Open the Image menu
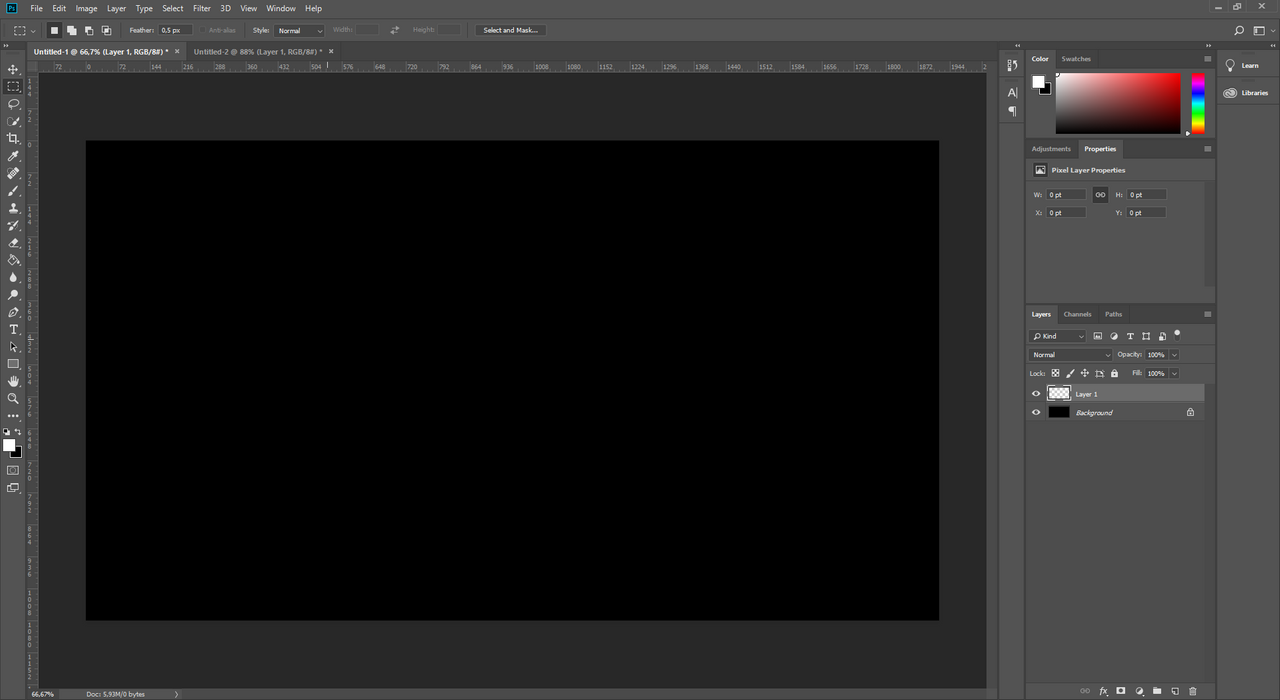The image size is (1280, 700). click(x=87, y=8)
